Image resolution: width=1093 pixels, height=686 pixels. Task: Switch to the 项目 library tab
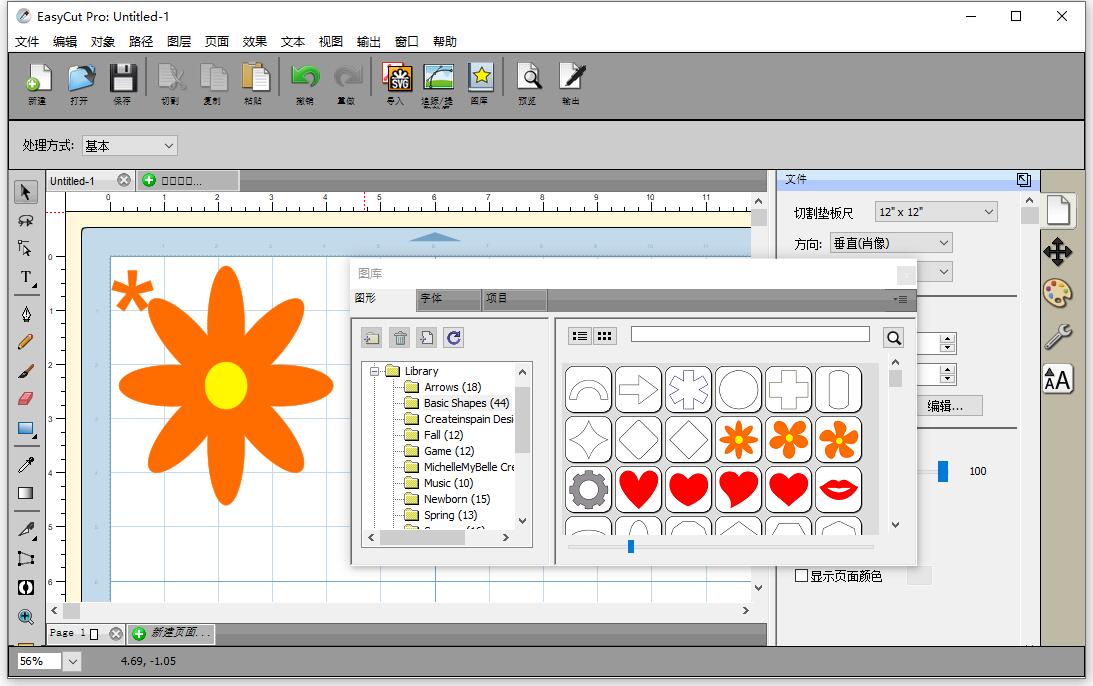pos(514,299)
